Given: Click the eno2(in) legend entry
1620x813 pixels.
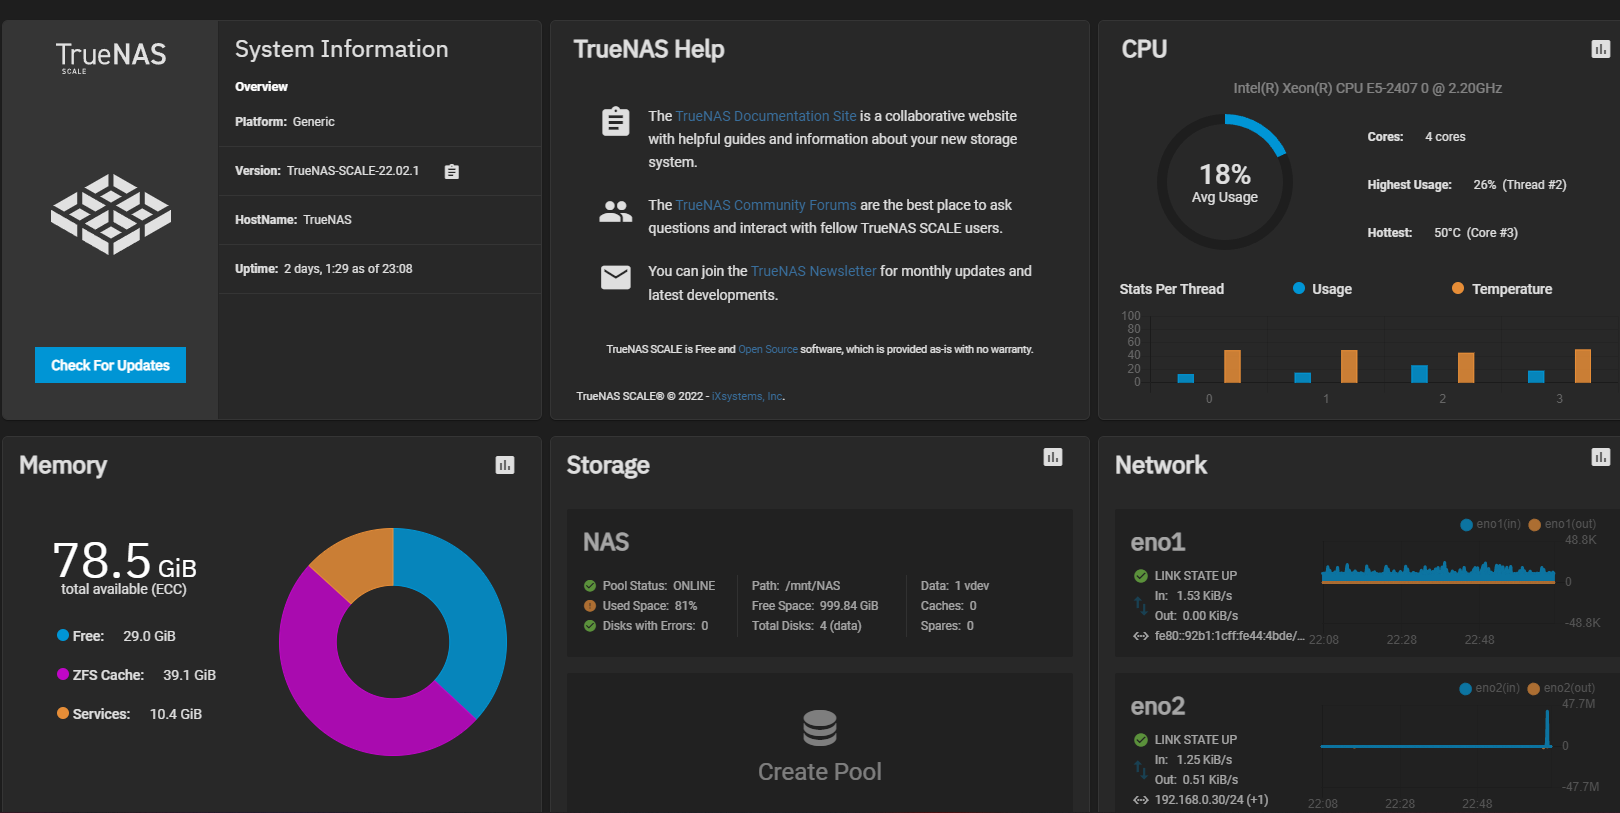Looking at the screenshot, I should click(1490, 688).
